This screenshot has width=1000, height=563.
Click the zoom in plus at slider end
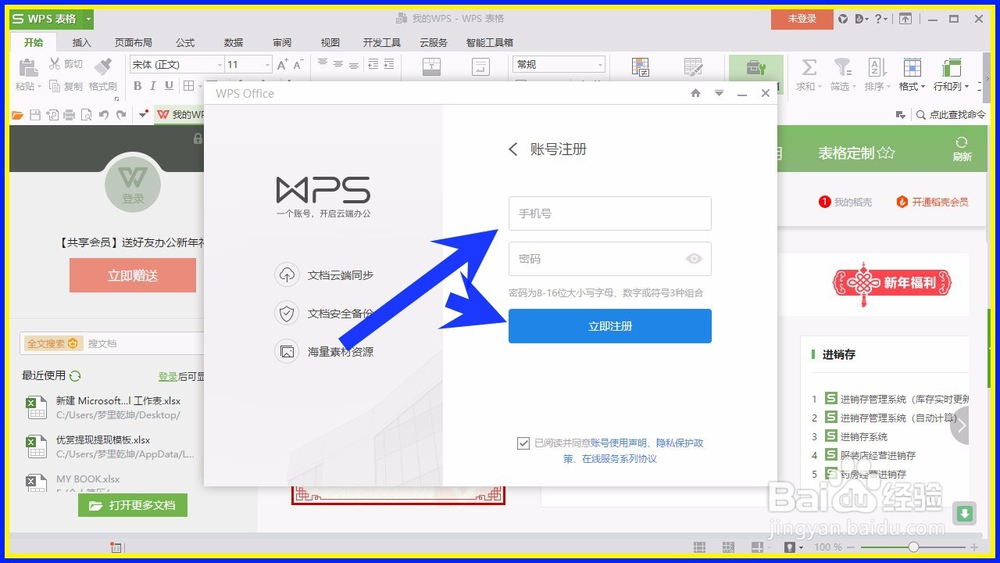(x=974, y=547)
